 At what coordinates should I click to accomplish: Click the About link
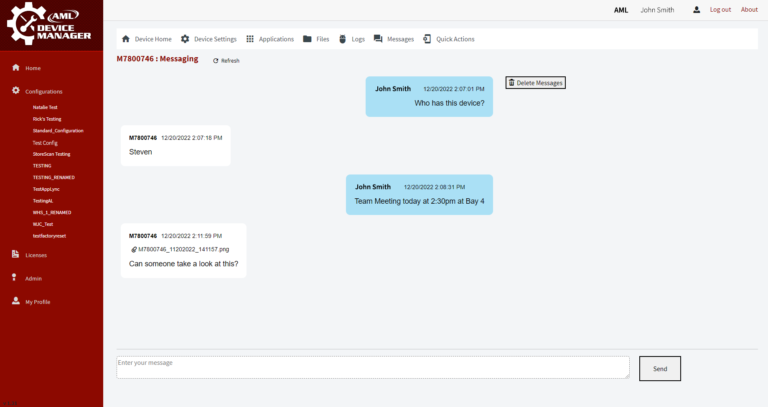click(x=749, y=10)
